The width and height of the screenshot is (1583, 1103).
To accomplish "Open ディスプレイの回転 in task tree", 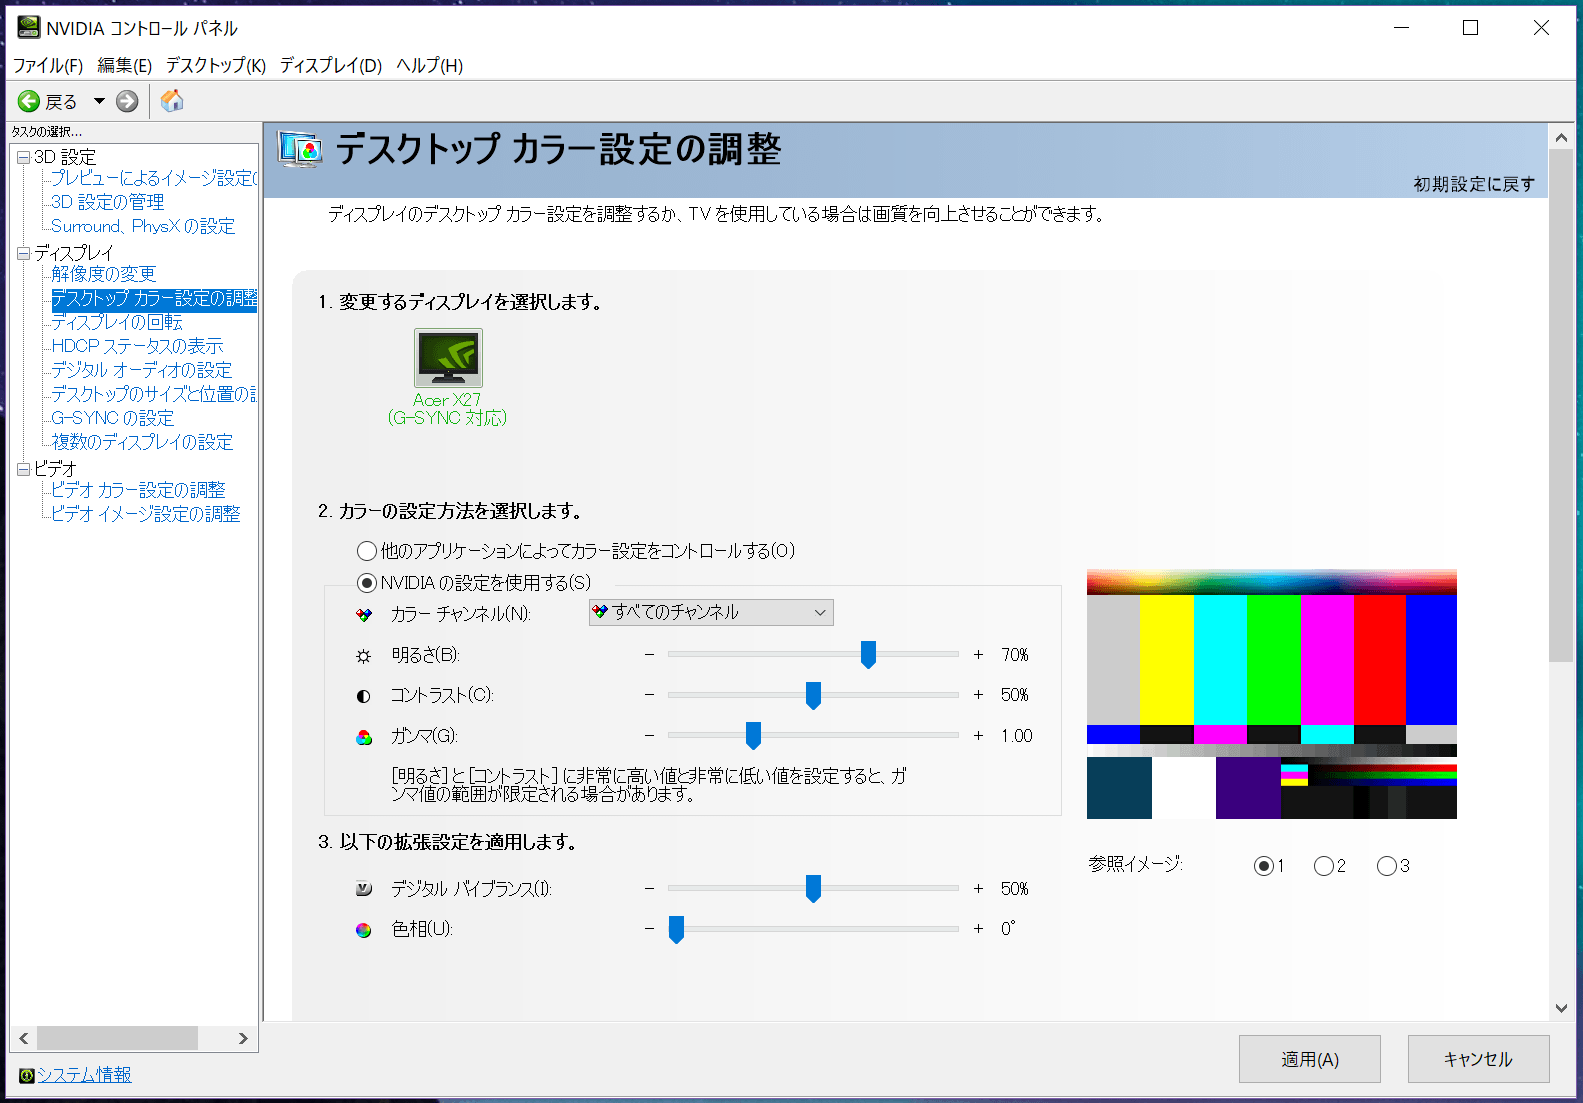I will pyautogui.click(x=117, y=322).
